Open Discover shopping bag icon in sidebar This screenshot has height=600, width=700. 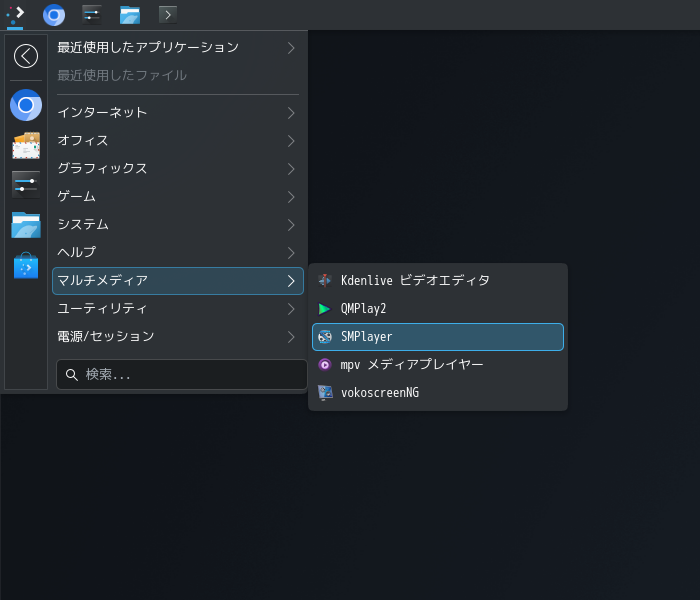click(26, 265)
